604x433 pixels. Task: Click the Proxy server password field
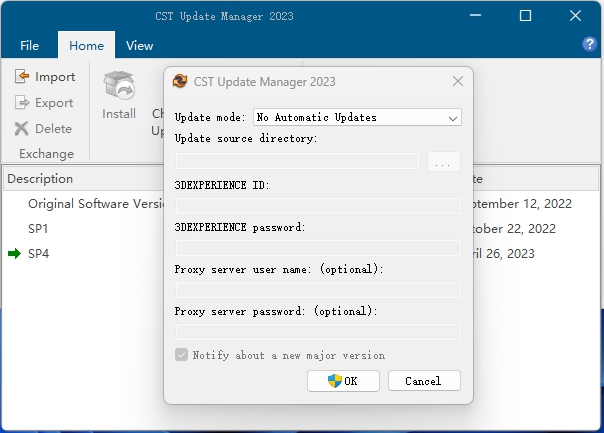tap(318, 332)
